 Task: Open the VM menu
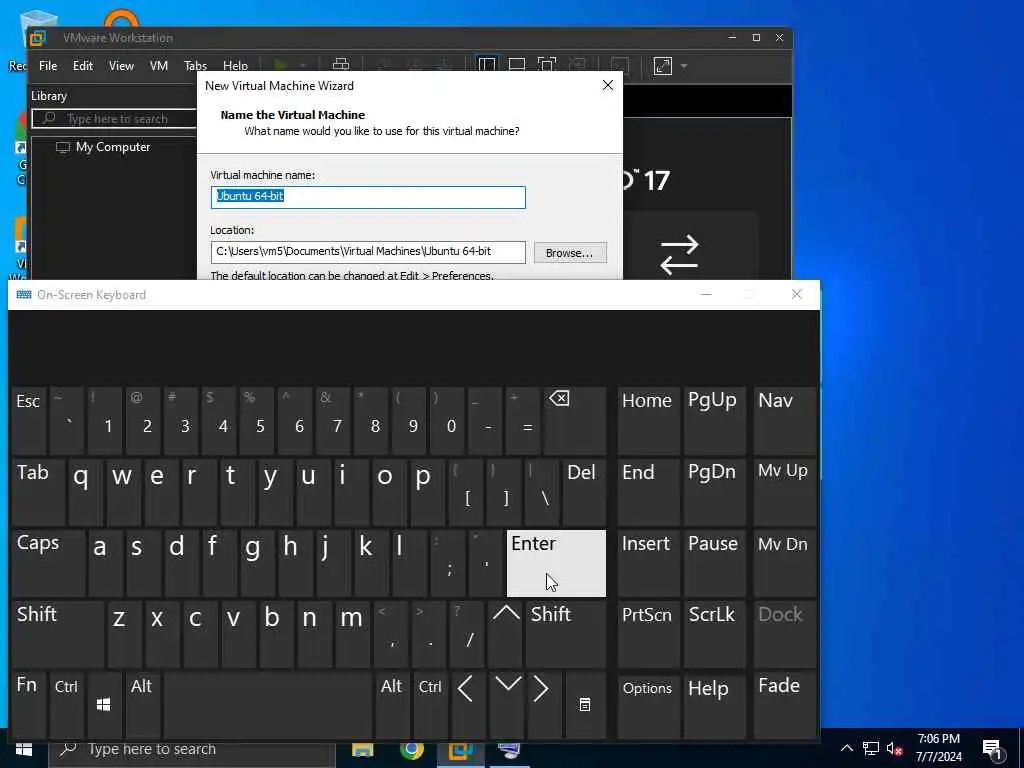[x=159, y=66]
